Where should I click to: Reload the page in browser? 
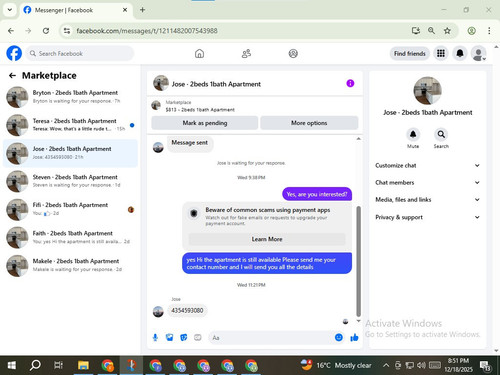point(46,31)
